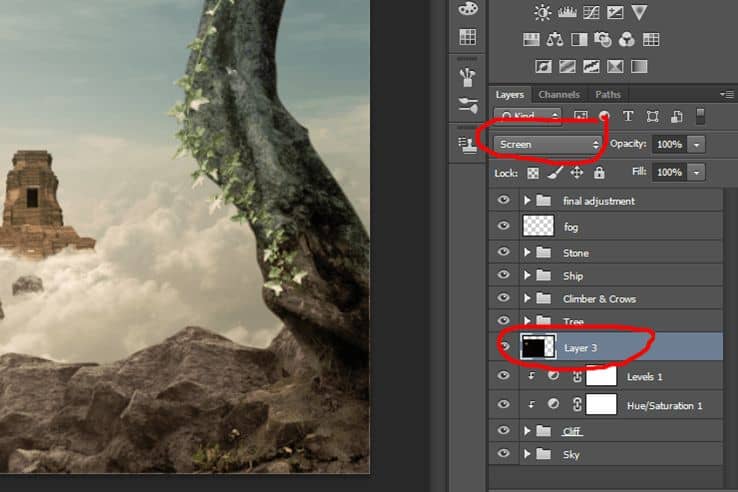
Task: Toggle visibility of Hue/Saturation 1 layer
Action: pyautogui.click(x=504, y=404)
